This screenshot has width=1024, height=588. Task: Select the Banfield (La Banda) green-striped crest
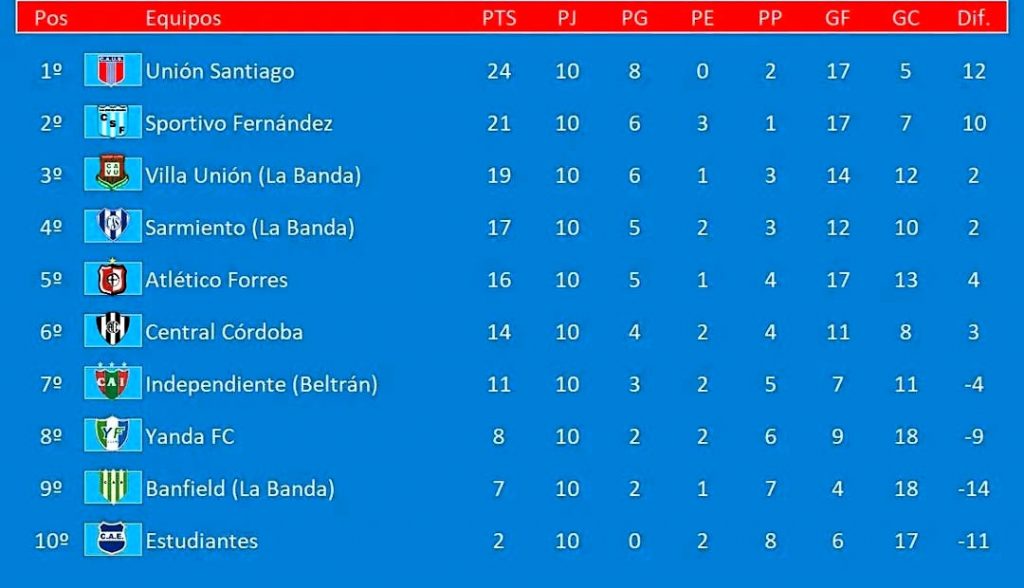[x=112, y=487]
